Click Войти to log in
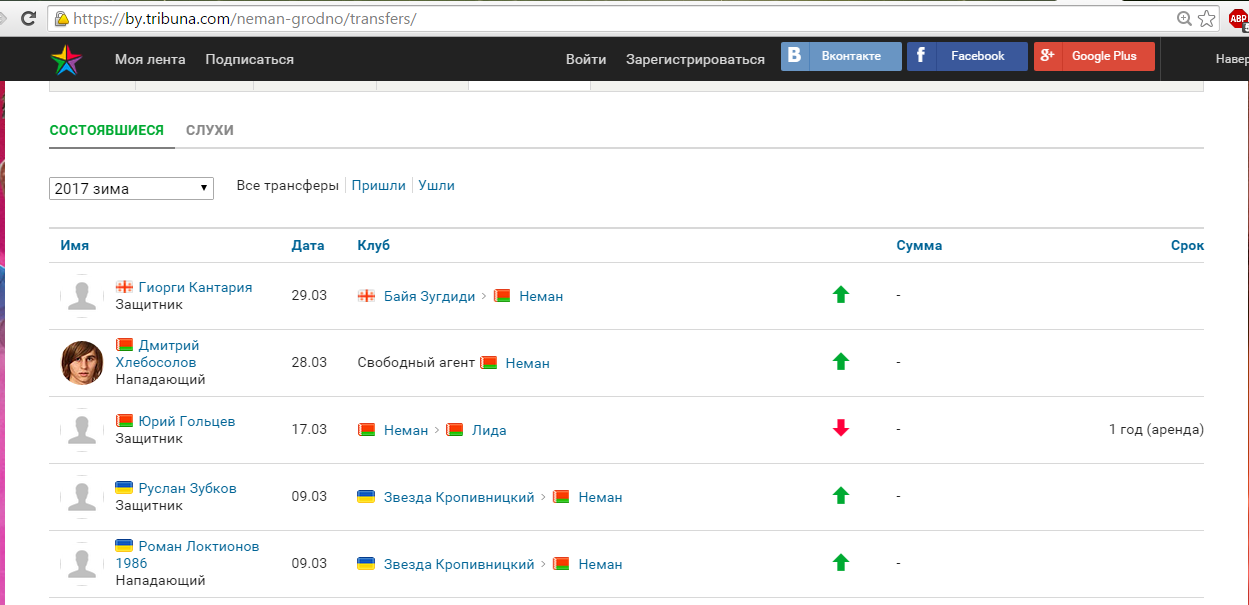Screen dimensions: 1249x605 click(x=586, y=59)
